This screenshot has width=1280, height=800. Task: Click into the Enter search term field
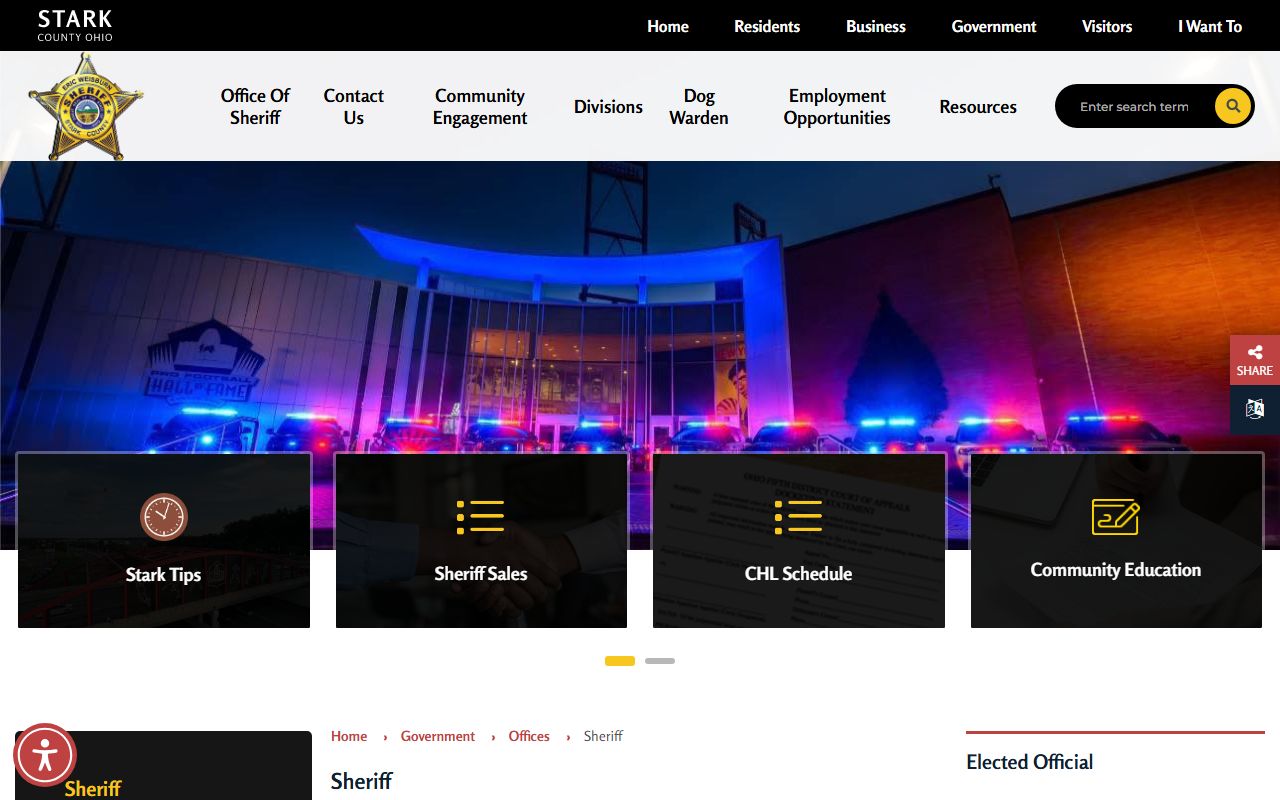coord(1135,107)
